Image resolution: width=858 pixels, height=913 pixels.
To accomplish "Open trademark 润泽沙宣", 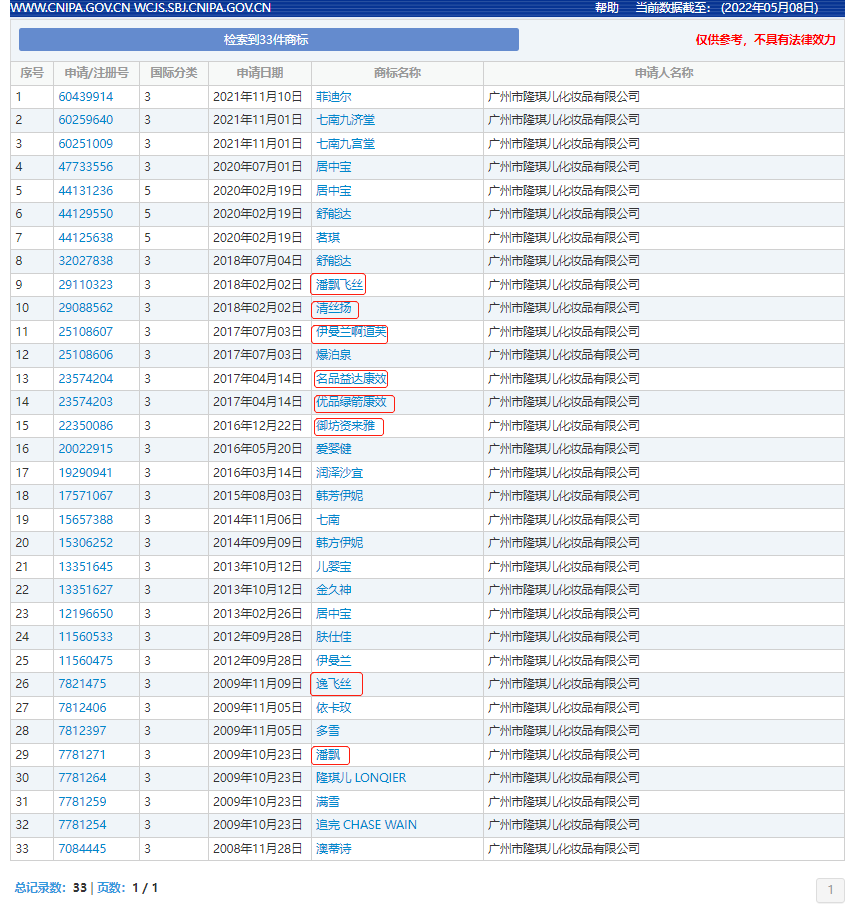I will pyautogui.click(x=339, y=473).
